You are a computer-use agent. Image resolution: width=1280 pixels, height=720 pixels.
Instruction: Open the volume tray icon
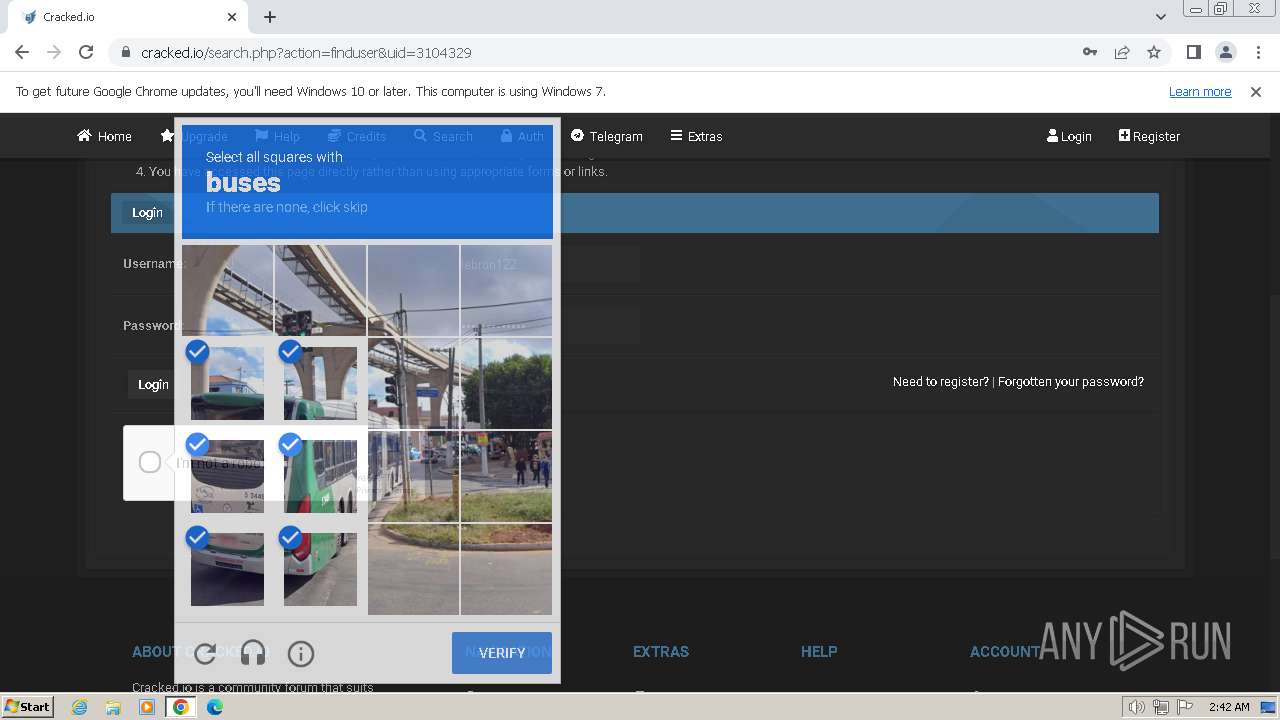coord(1136,707)
